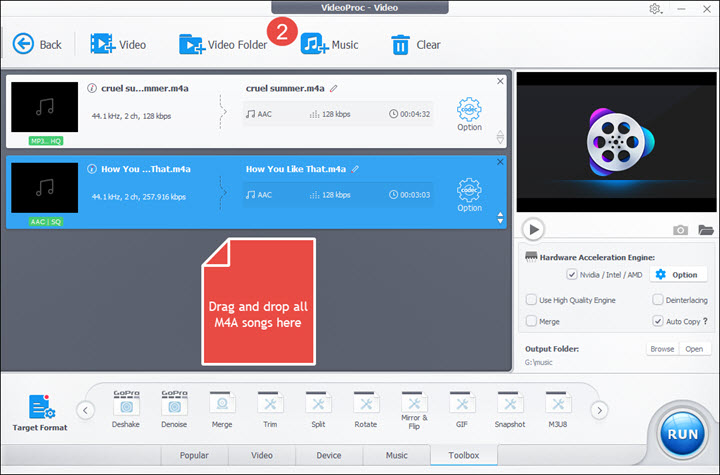
Task: Remove cruel summer.m4a from the list
Action: click(500, 81)
